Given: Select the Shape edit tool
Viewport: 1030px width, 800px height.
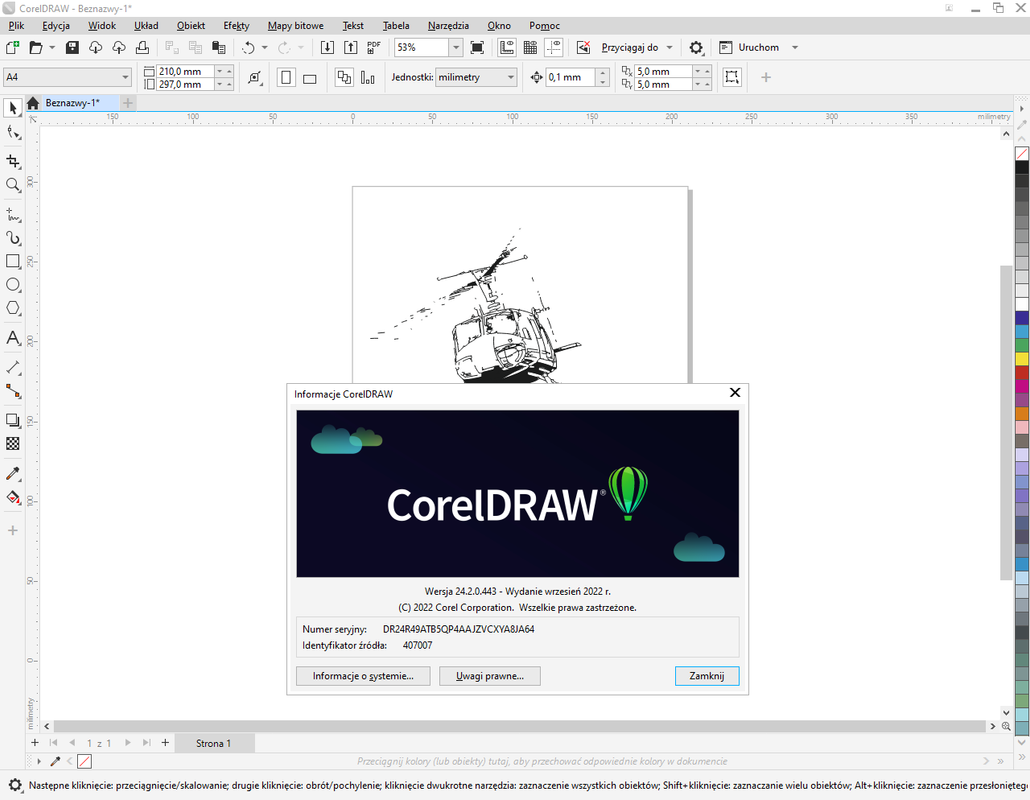Looking at the screenshot, I should click(x=12, y=133).
